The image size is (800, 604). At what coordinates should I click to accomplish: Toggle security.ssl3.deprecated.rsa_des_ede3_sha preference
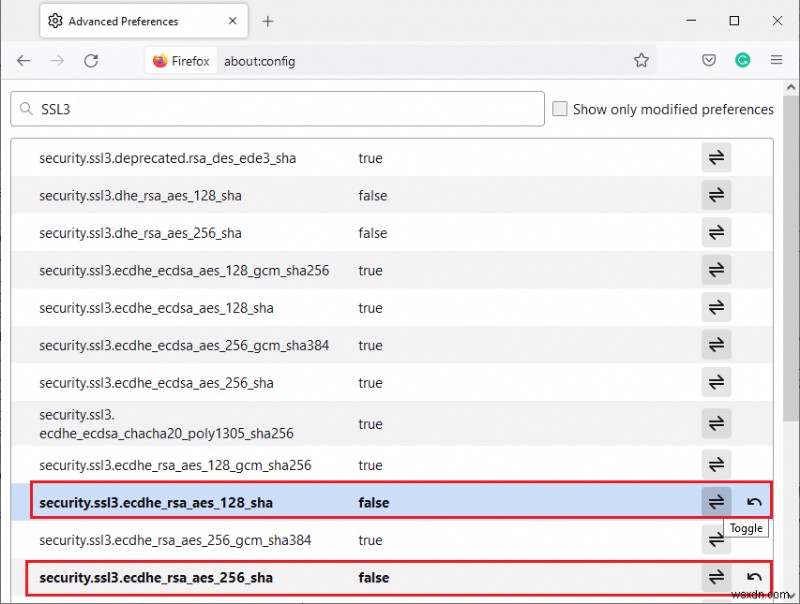[x=716, y=158]
